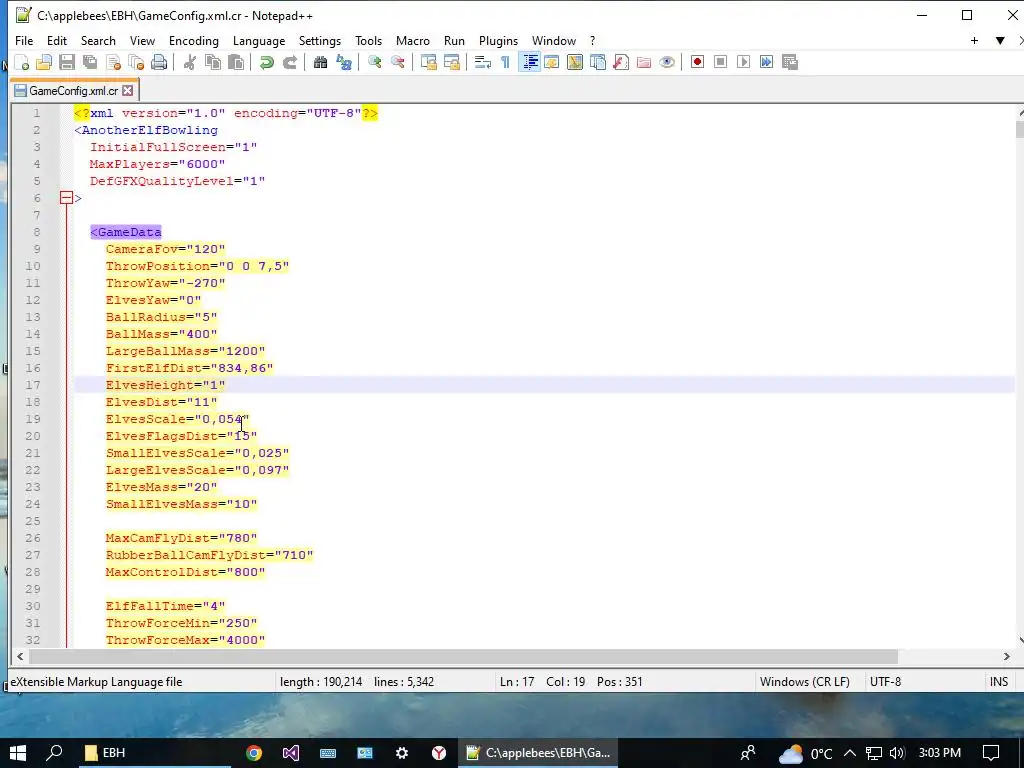Image resolution: width=1024 pixels, height=768 pixels.
Task: Click INS mode in status bar
Action: [x=999, y=682]
